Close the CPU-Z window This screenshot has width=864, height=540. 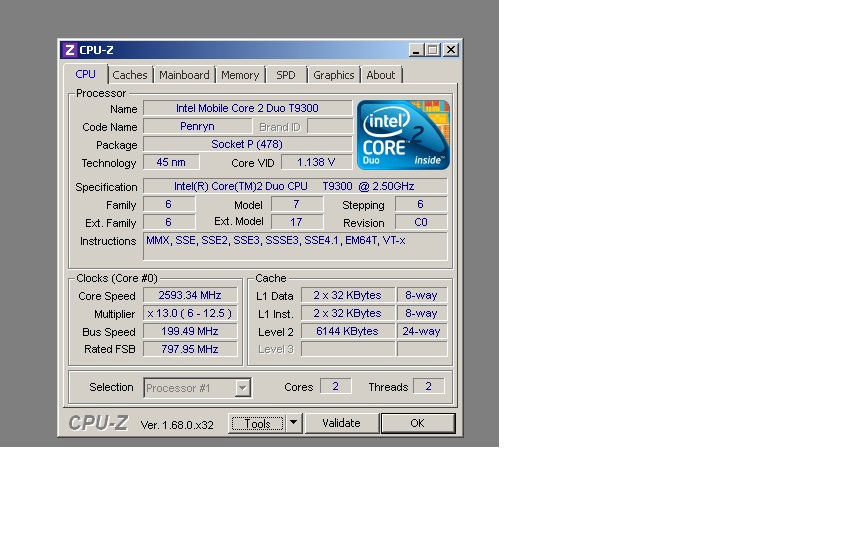pyautogui.click(x=451, y=50)
